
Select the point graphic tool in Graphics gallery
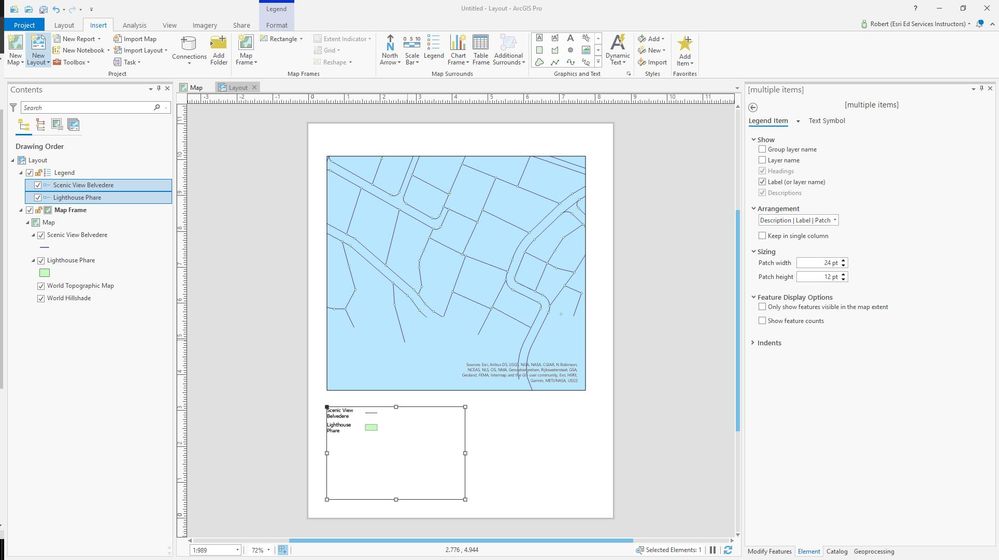pyautogui.click(x=570, y=50)
